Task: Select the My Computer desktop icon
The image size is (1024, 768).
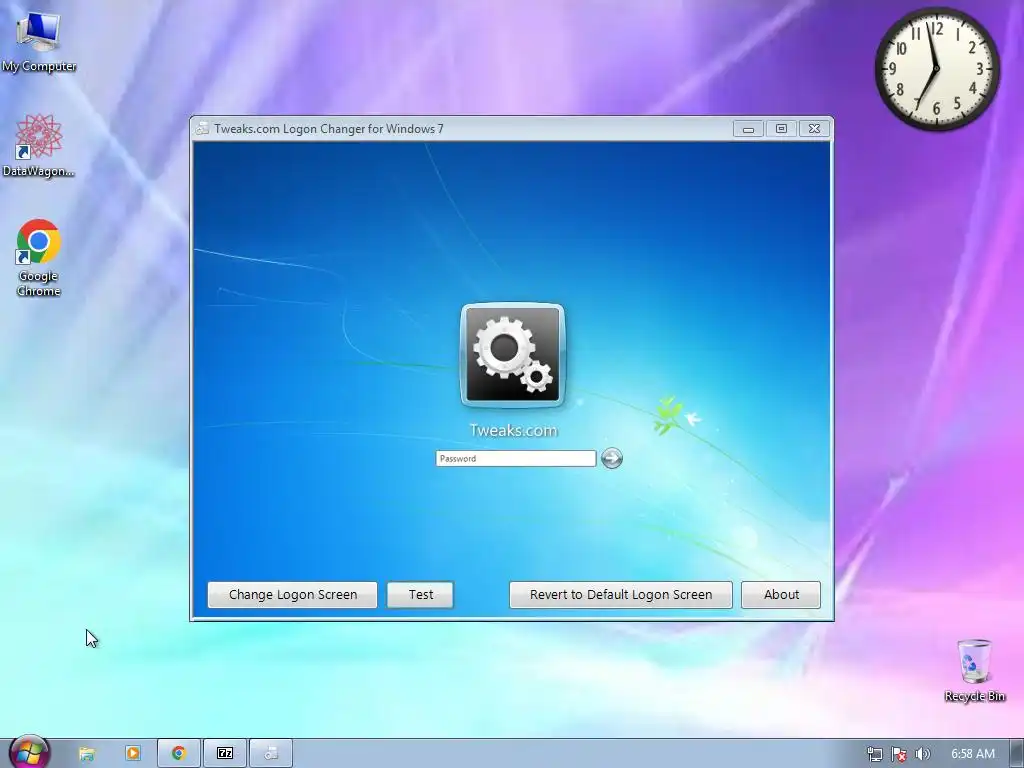Action: pyautogui.click(x=39, y=42)
